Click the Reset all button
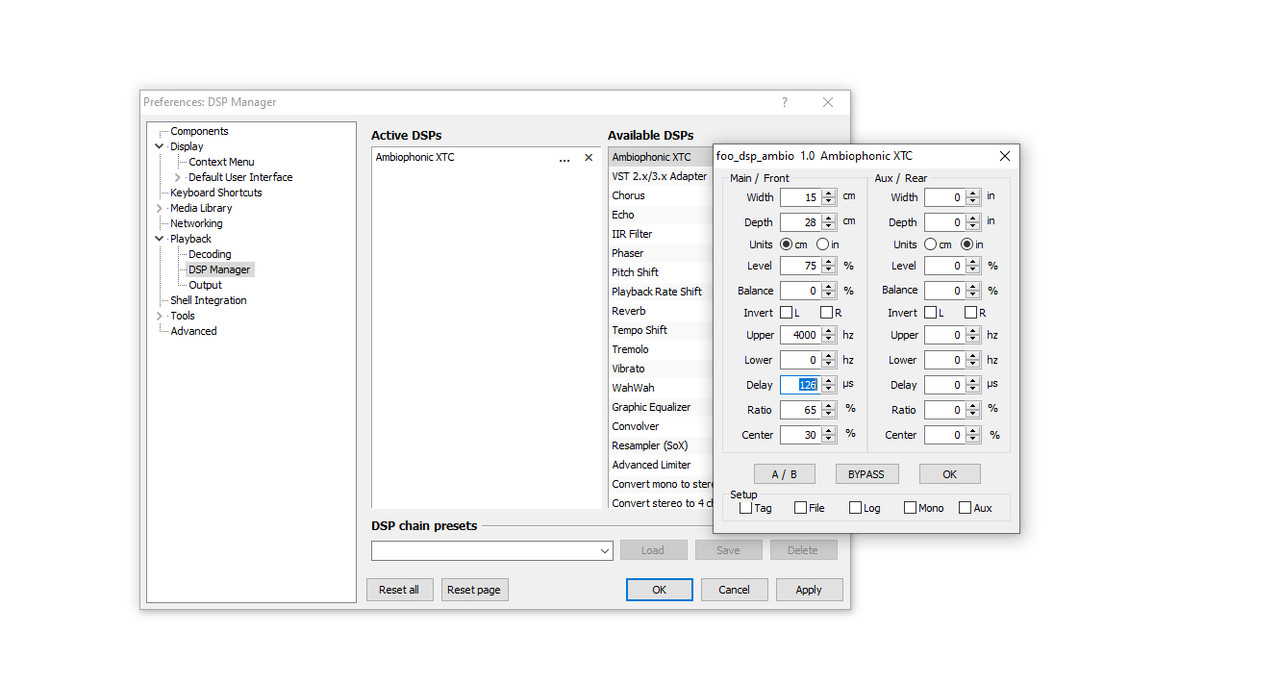Image resolution: width=1280 pixels, height=688 pixels. point(399,590)
